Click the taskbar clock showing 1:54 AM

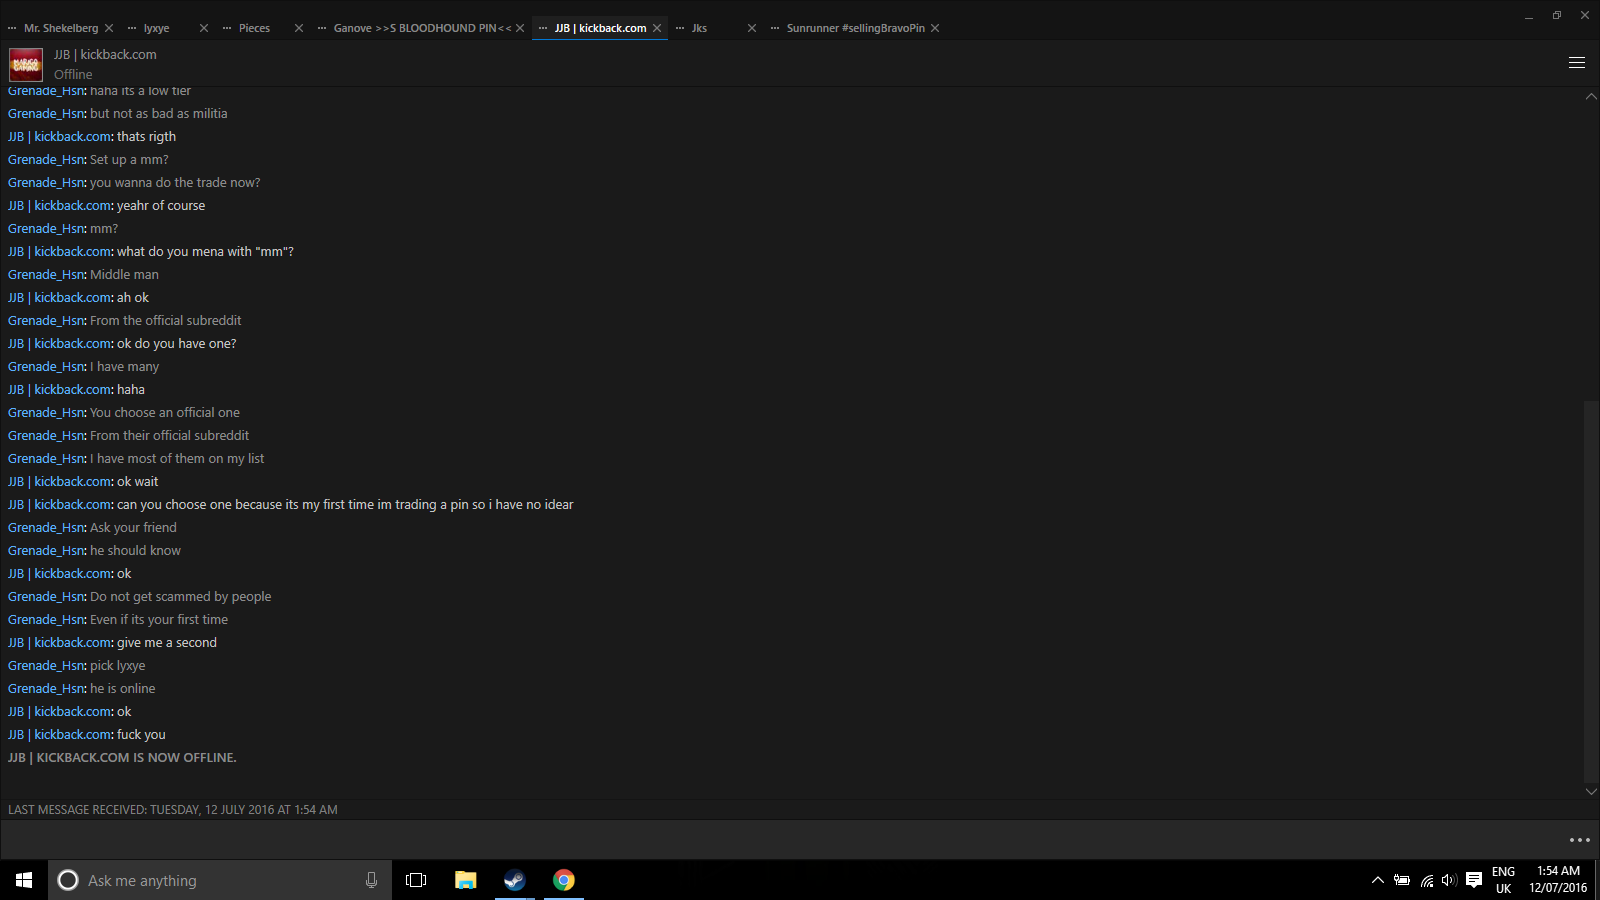(1558, 880)
